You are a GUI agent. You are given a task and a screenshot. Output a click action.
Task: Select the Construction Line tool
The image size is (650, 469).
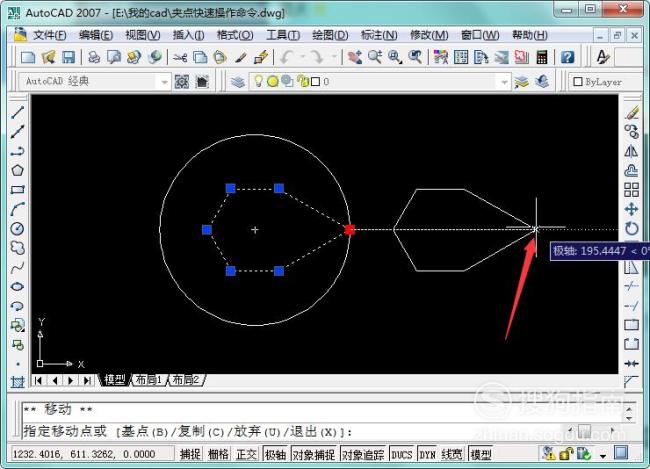point(17,131)
